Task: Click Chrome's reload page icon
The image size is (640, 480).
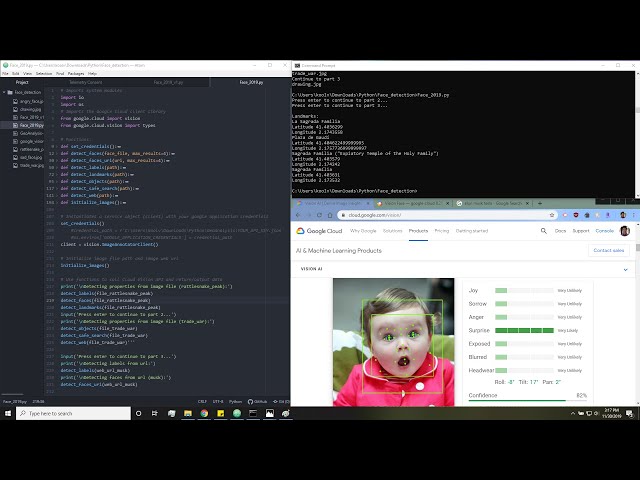Action: point(319,215)
